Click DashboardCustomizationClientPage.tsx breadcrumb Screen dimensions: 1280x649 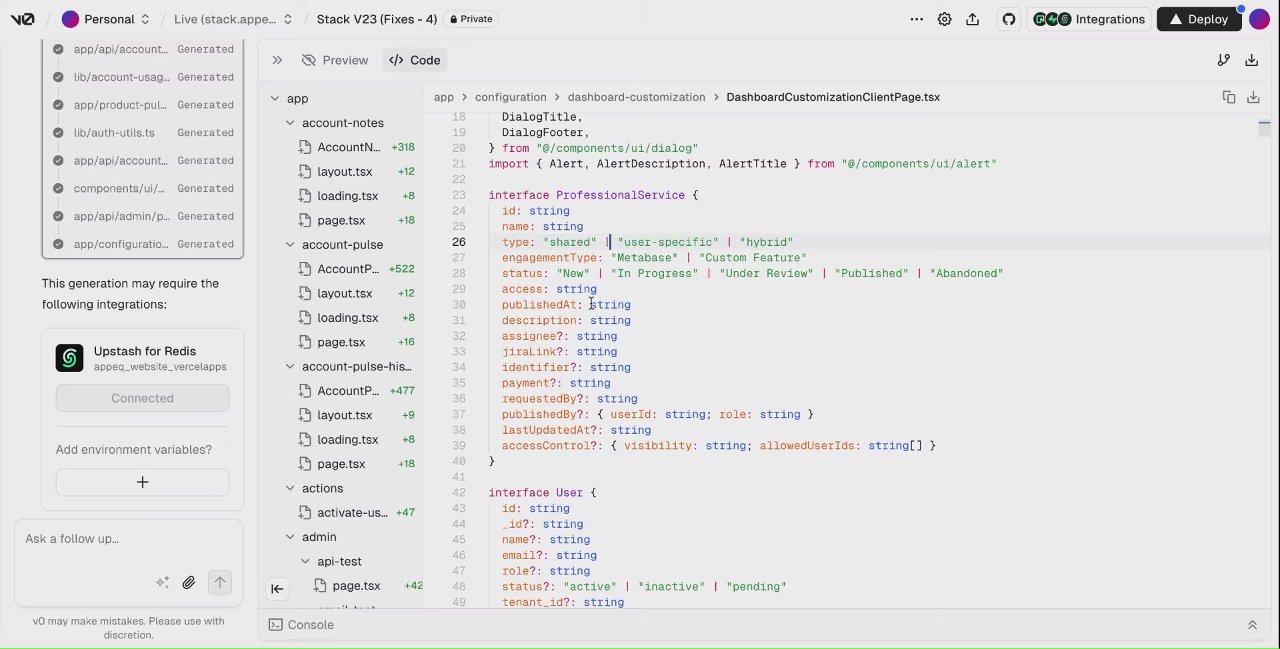point(833,97)
